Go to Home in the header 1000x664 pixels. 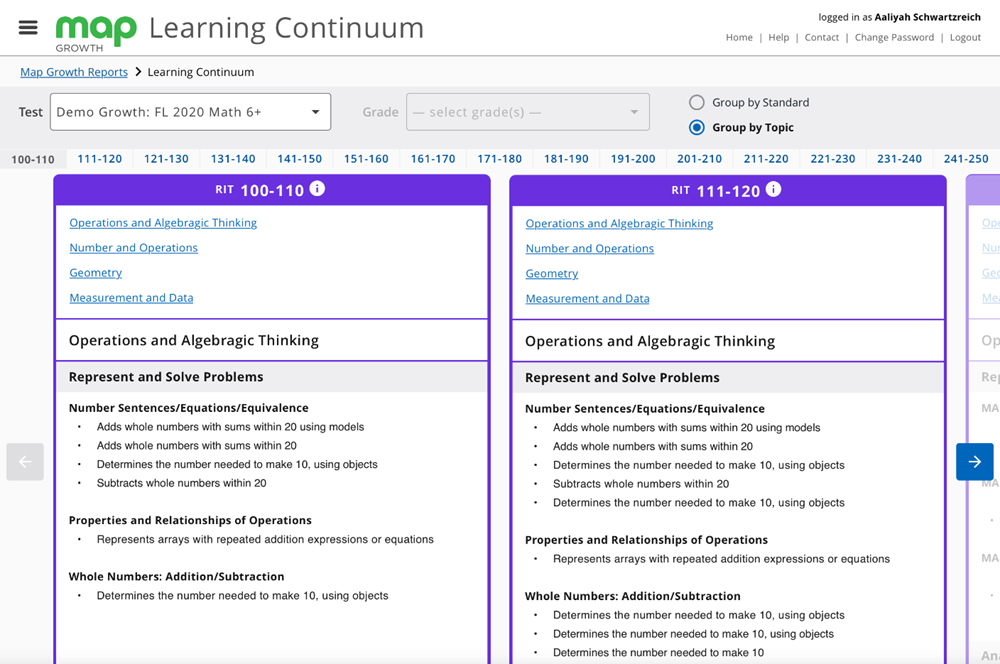tap(739, 38)
